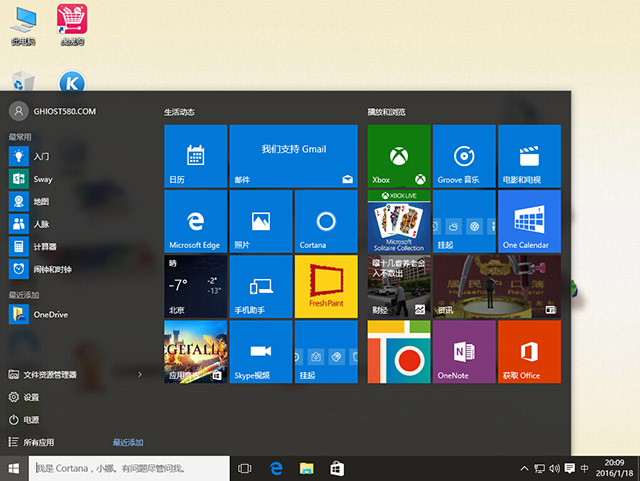Viewport: 640px width, 481px height.
Task: Open 计算器 in the most used list
Action: coord(45,247)
